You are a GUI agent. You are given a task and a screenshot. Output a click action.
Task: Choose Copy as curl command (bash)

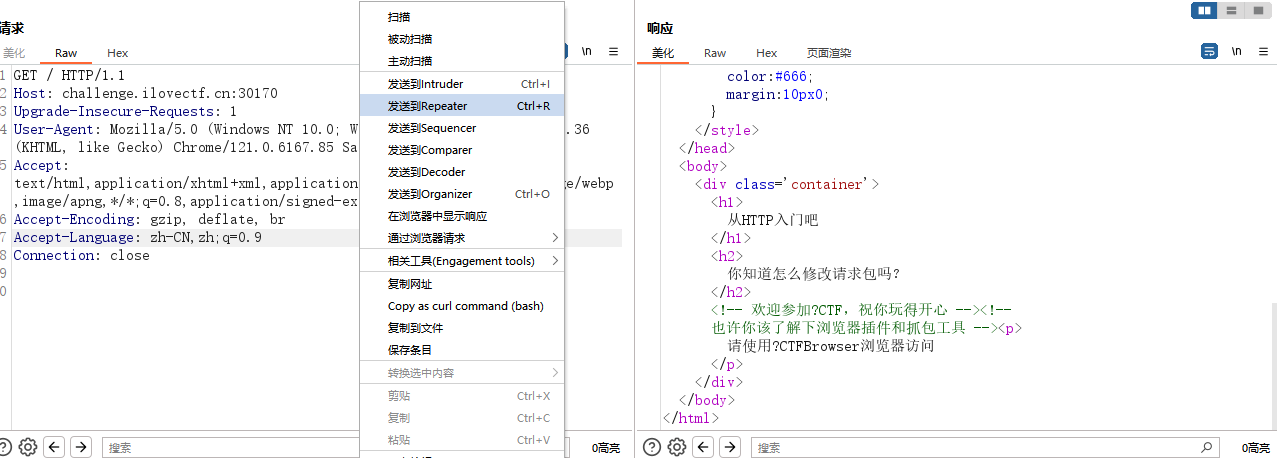462,306
